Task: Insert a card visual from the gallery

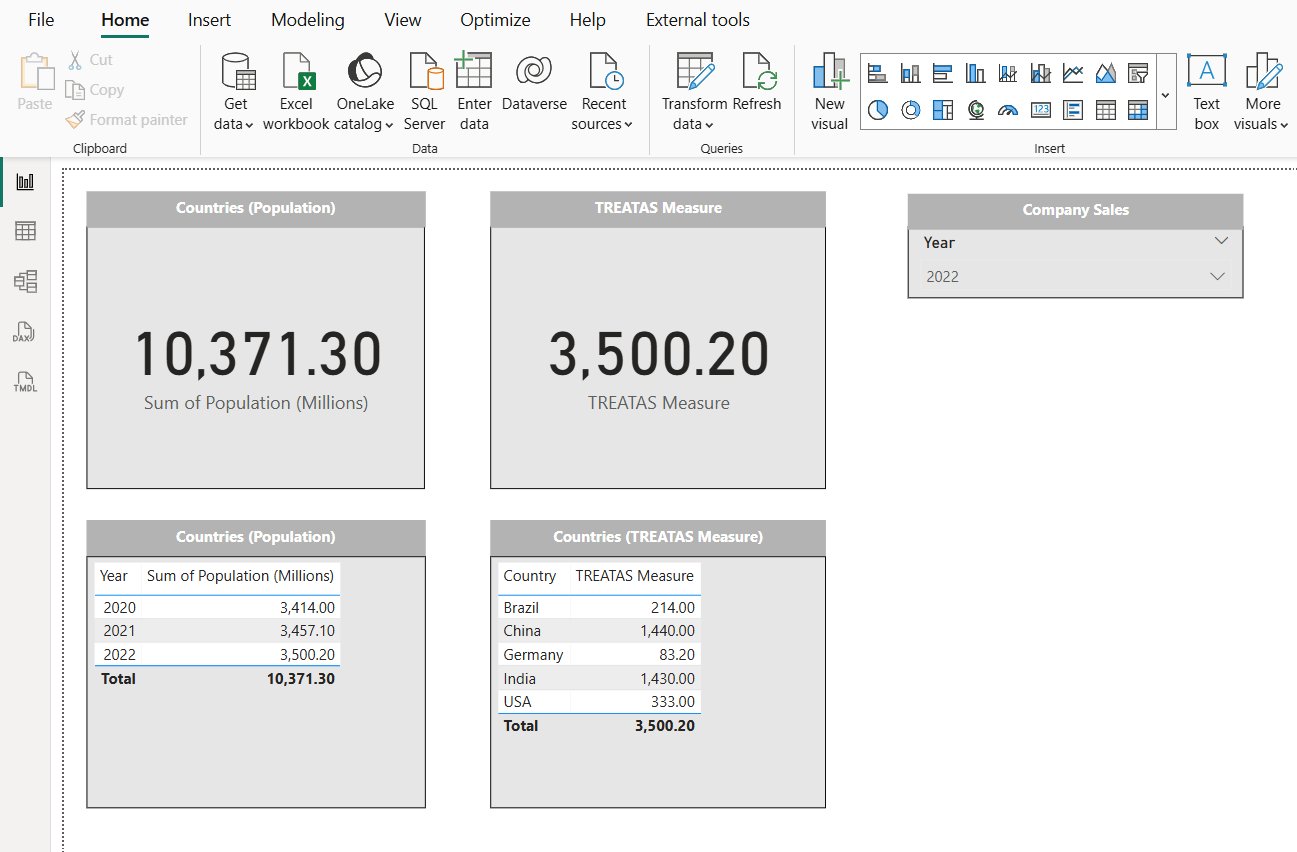Action: tap(1040, 110)
